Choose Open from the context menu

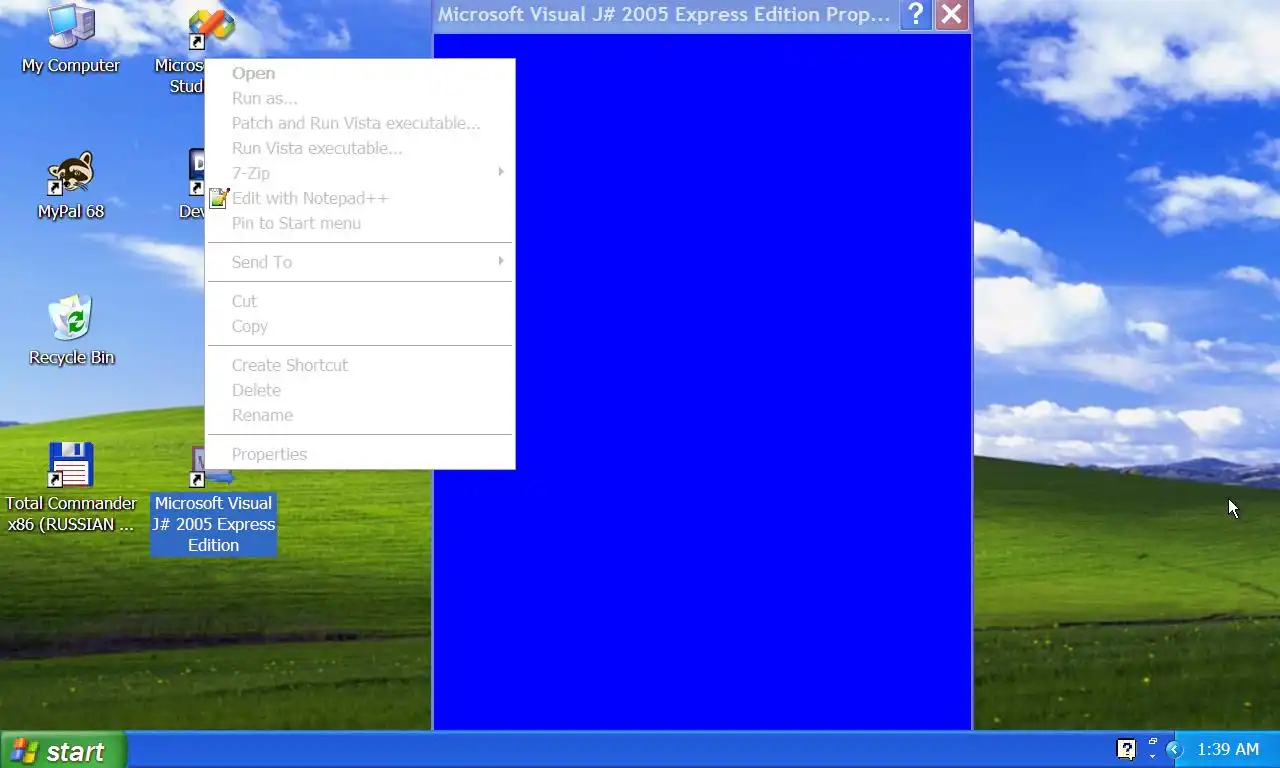point(360,73)
